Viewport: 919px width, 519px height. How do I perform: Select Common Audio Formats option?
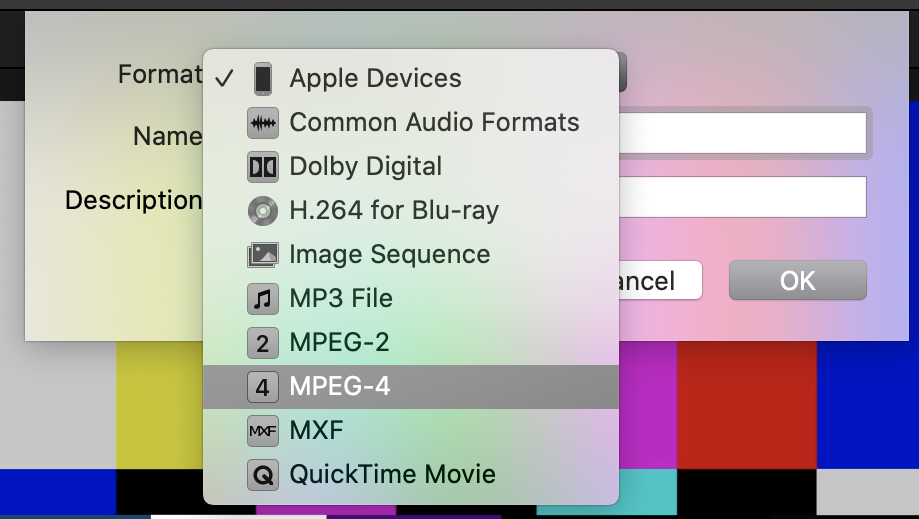pos(434,123)
